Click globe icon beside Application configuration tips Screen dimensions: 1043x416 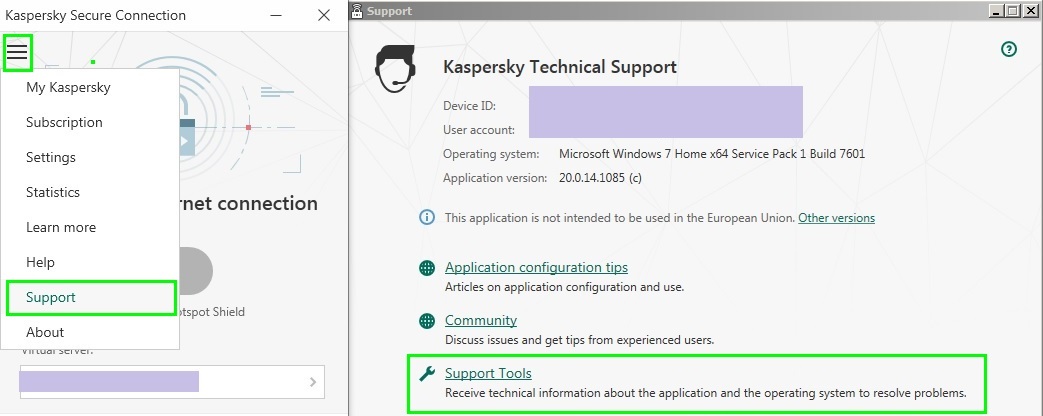(427, 268)
